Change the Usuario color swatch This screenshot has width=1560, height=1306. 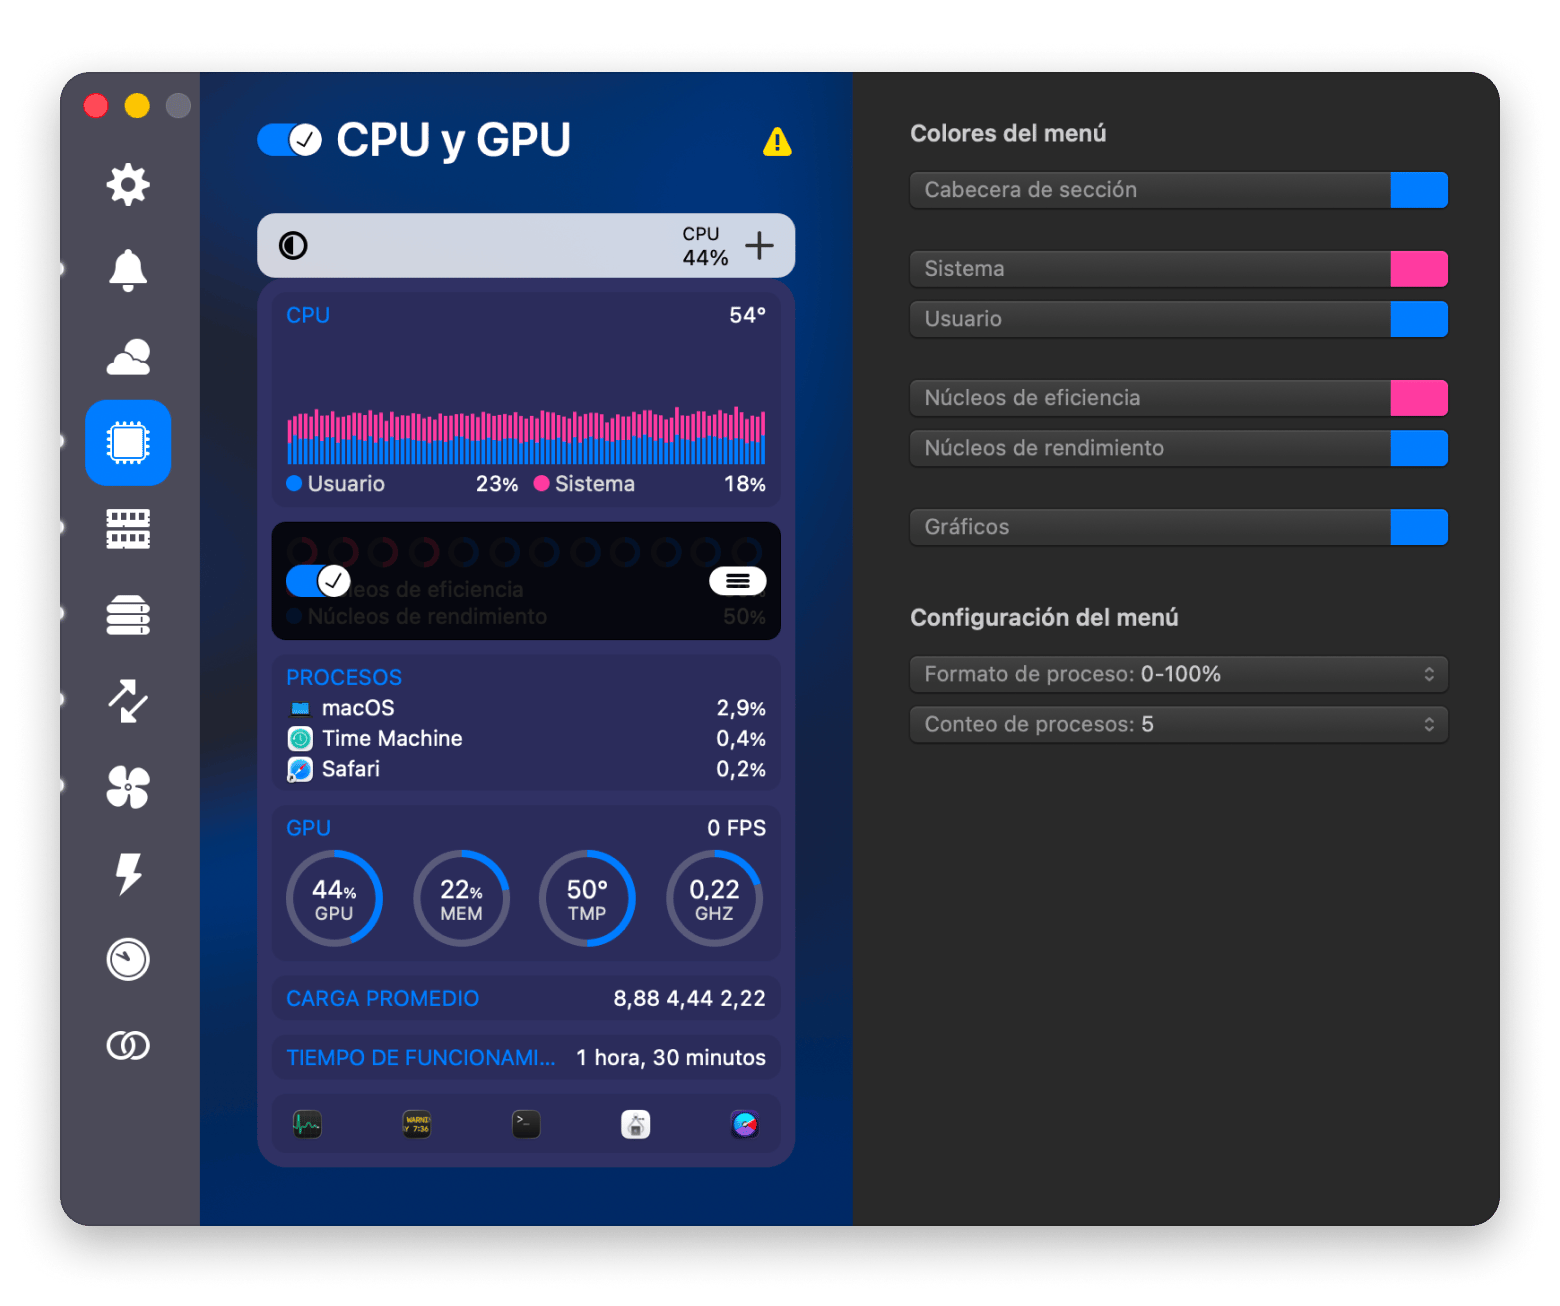(x=1419, y=319)
